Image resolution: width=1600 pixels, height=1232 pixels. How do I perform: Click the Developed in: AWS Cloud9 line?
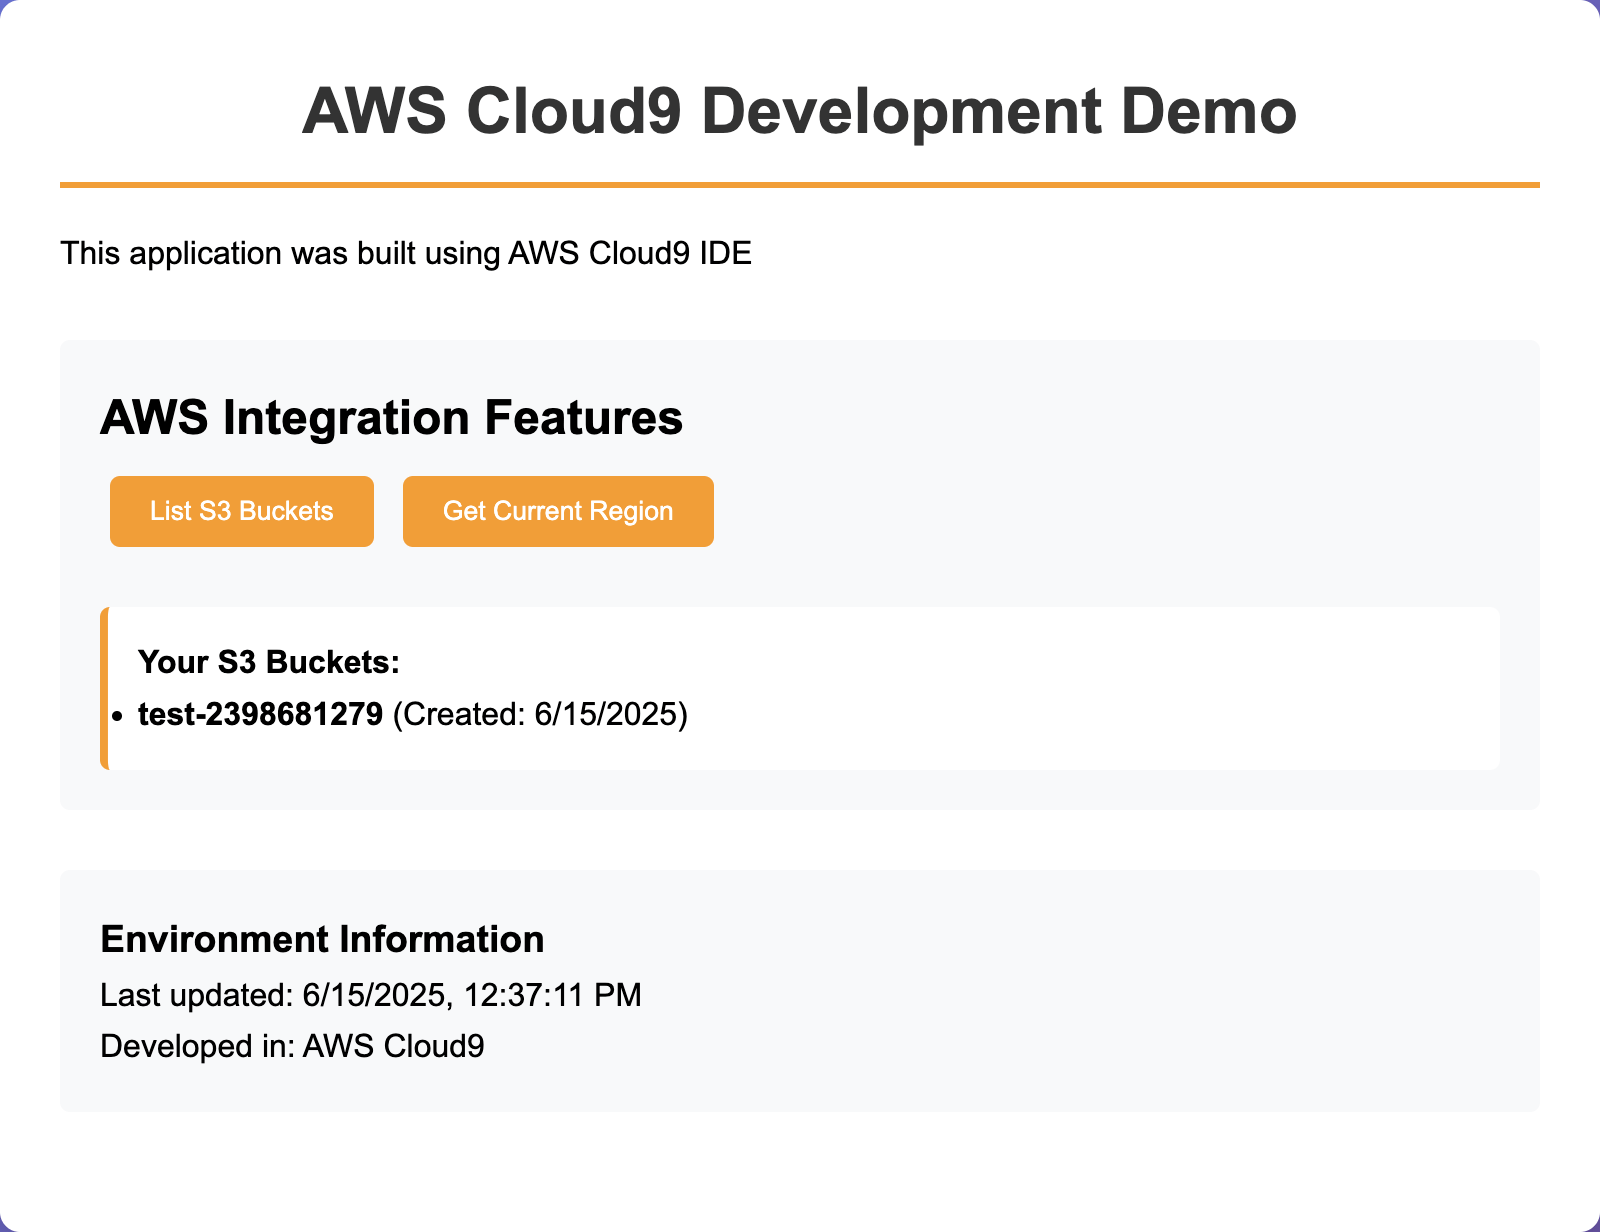tap(293, 1046)
